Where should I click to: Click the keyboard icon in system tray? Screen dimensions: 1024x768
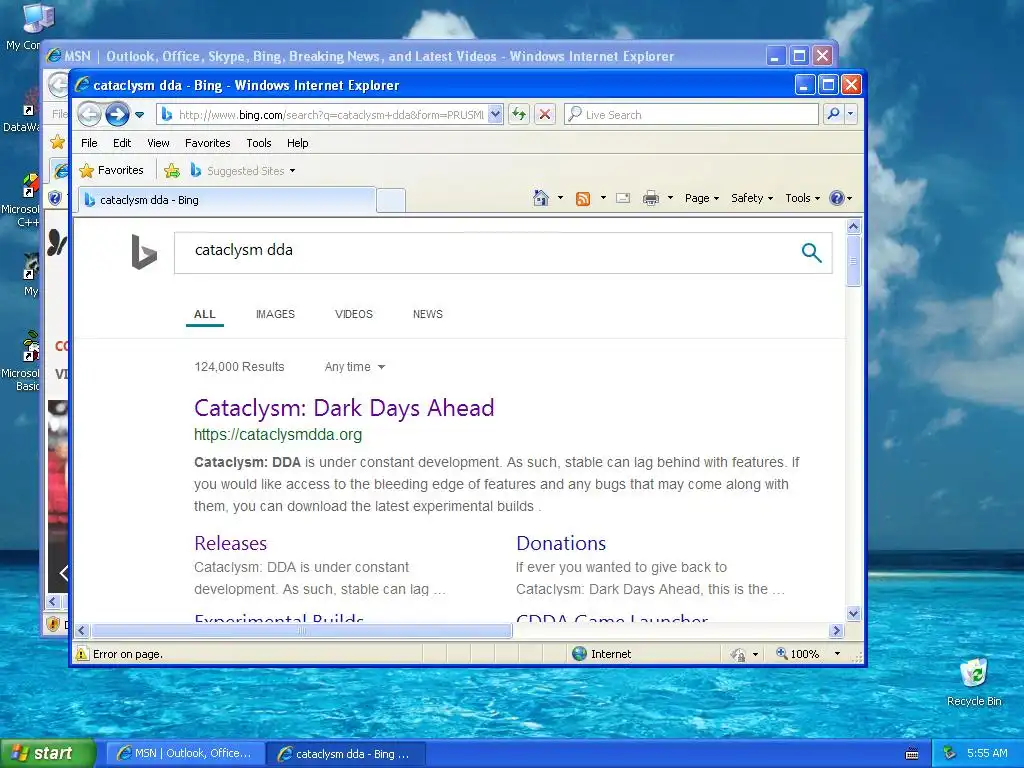click(x=912, y=754)
